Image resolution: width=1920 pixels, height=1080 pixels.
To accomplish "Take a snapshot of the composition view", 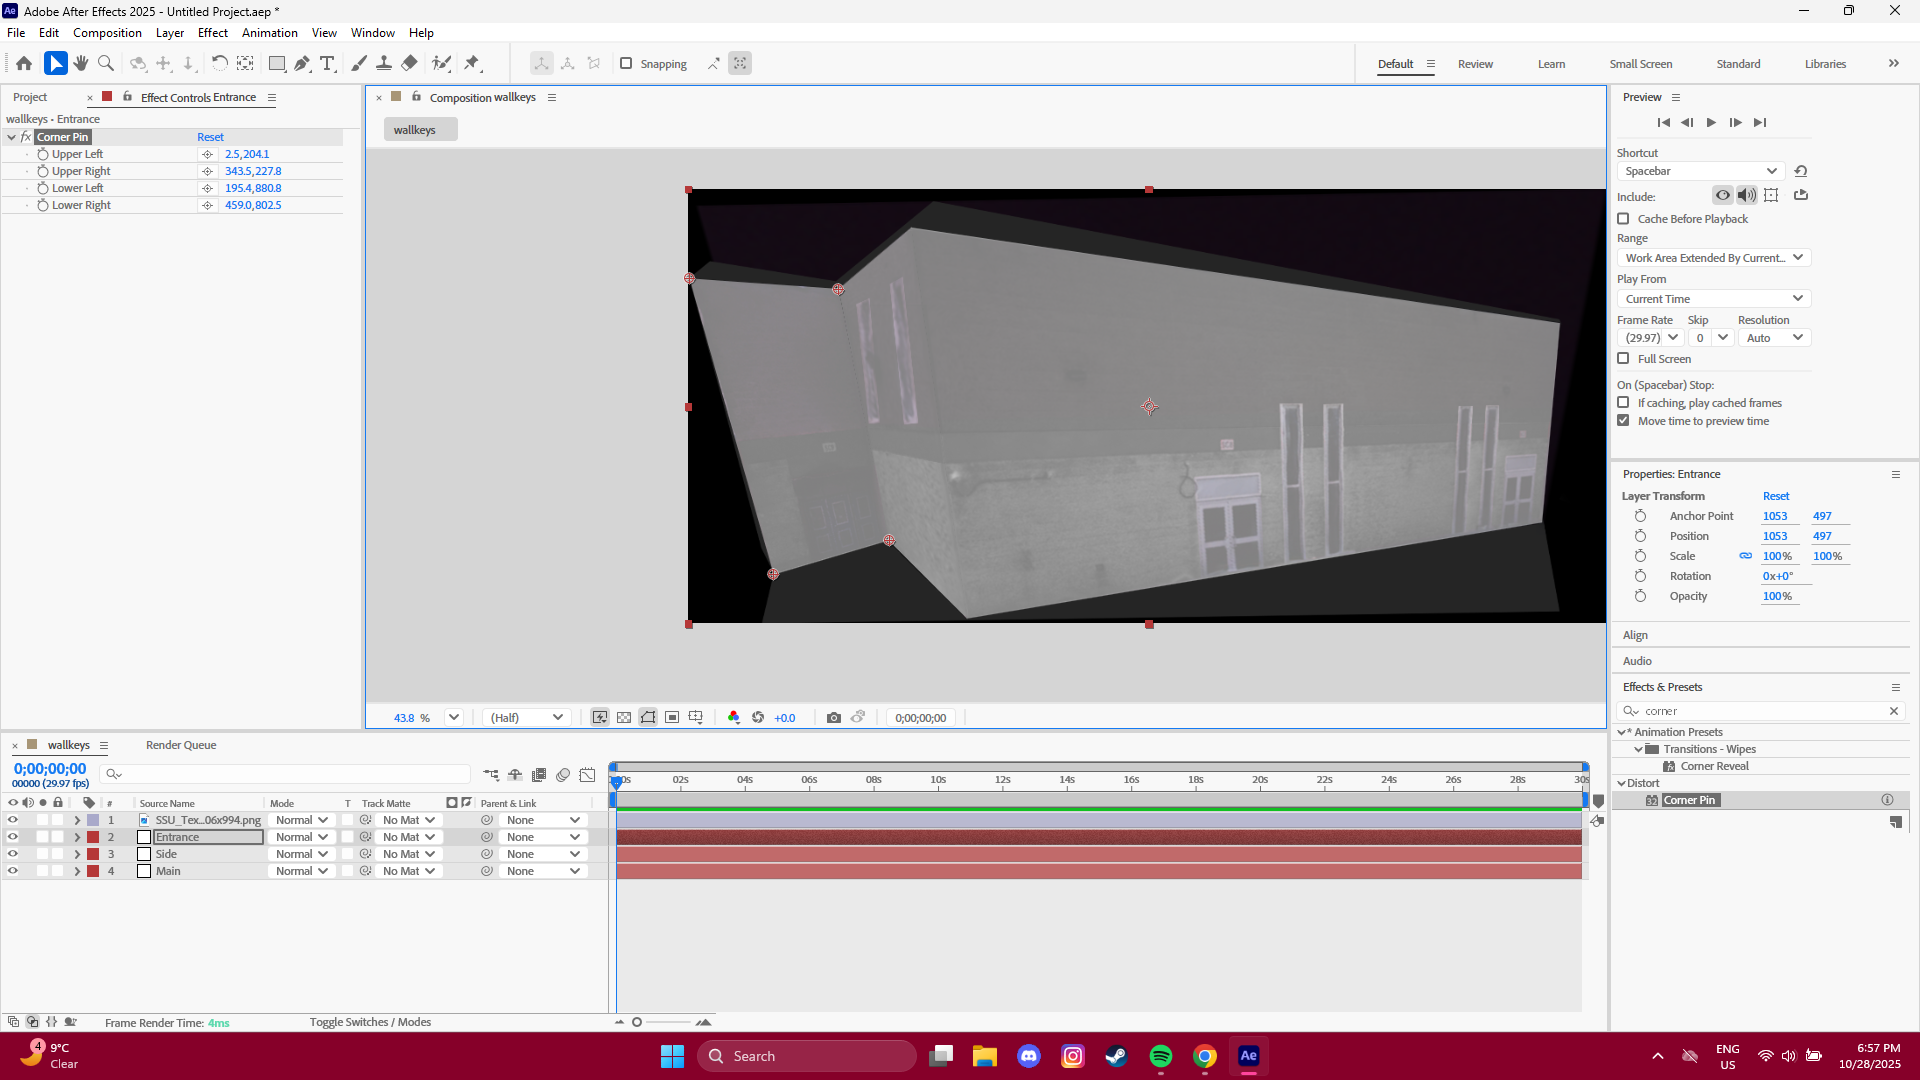I will pos(835,717).
